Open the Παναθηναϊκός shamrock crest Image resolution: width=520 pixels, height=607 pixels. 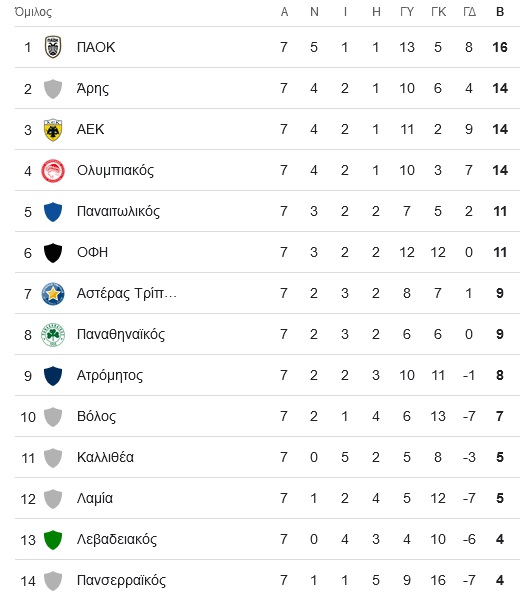pos(53,335)
